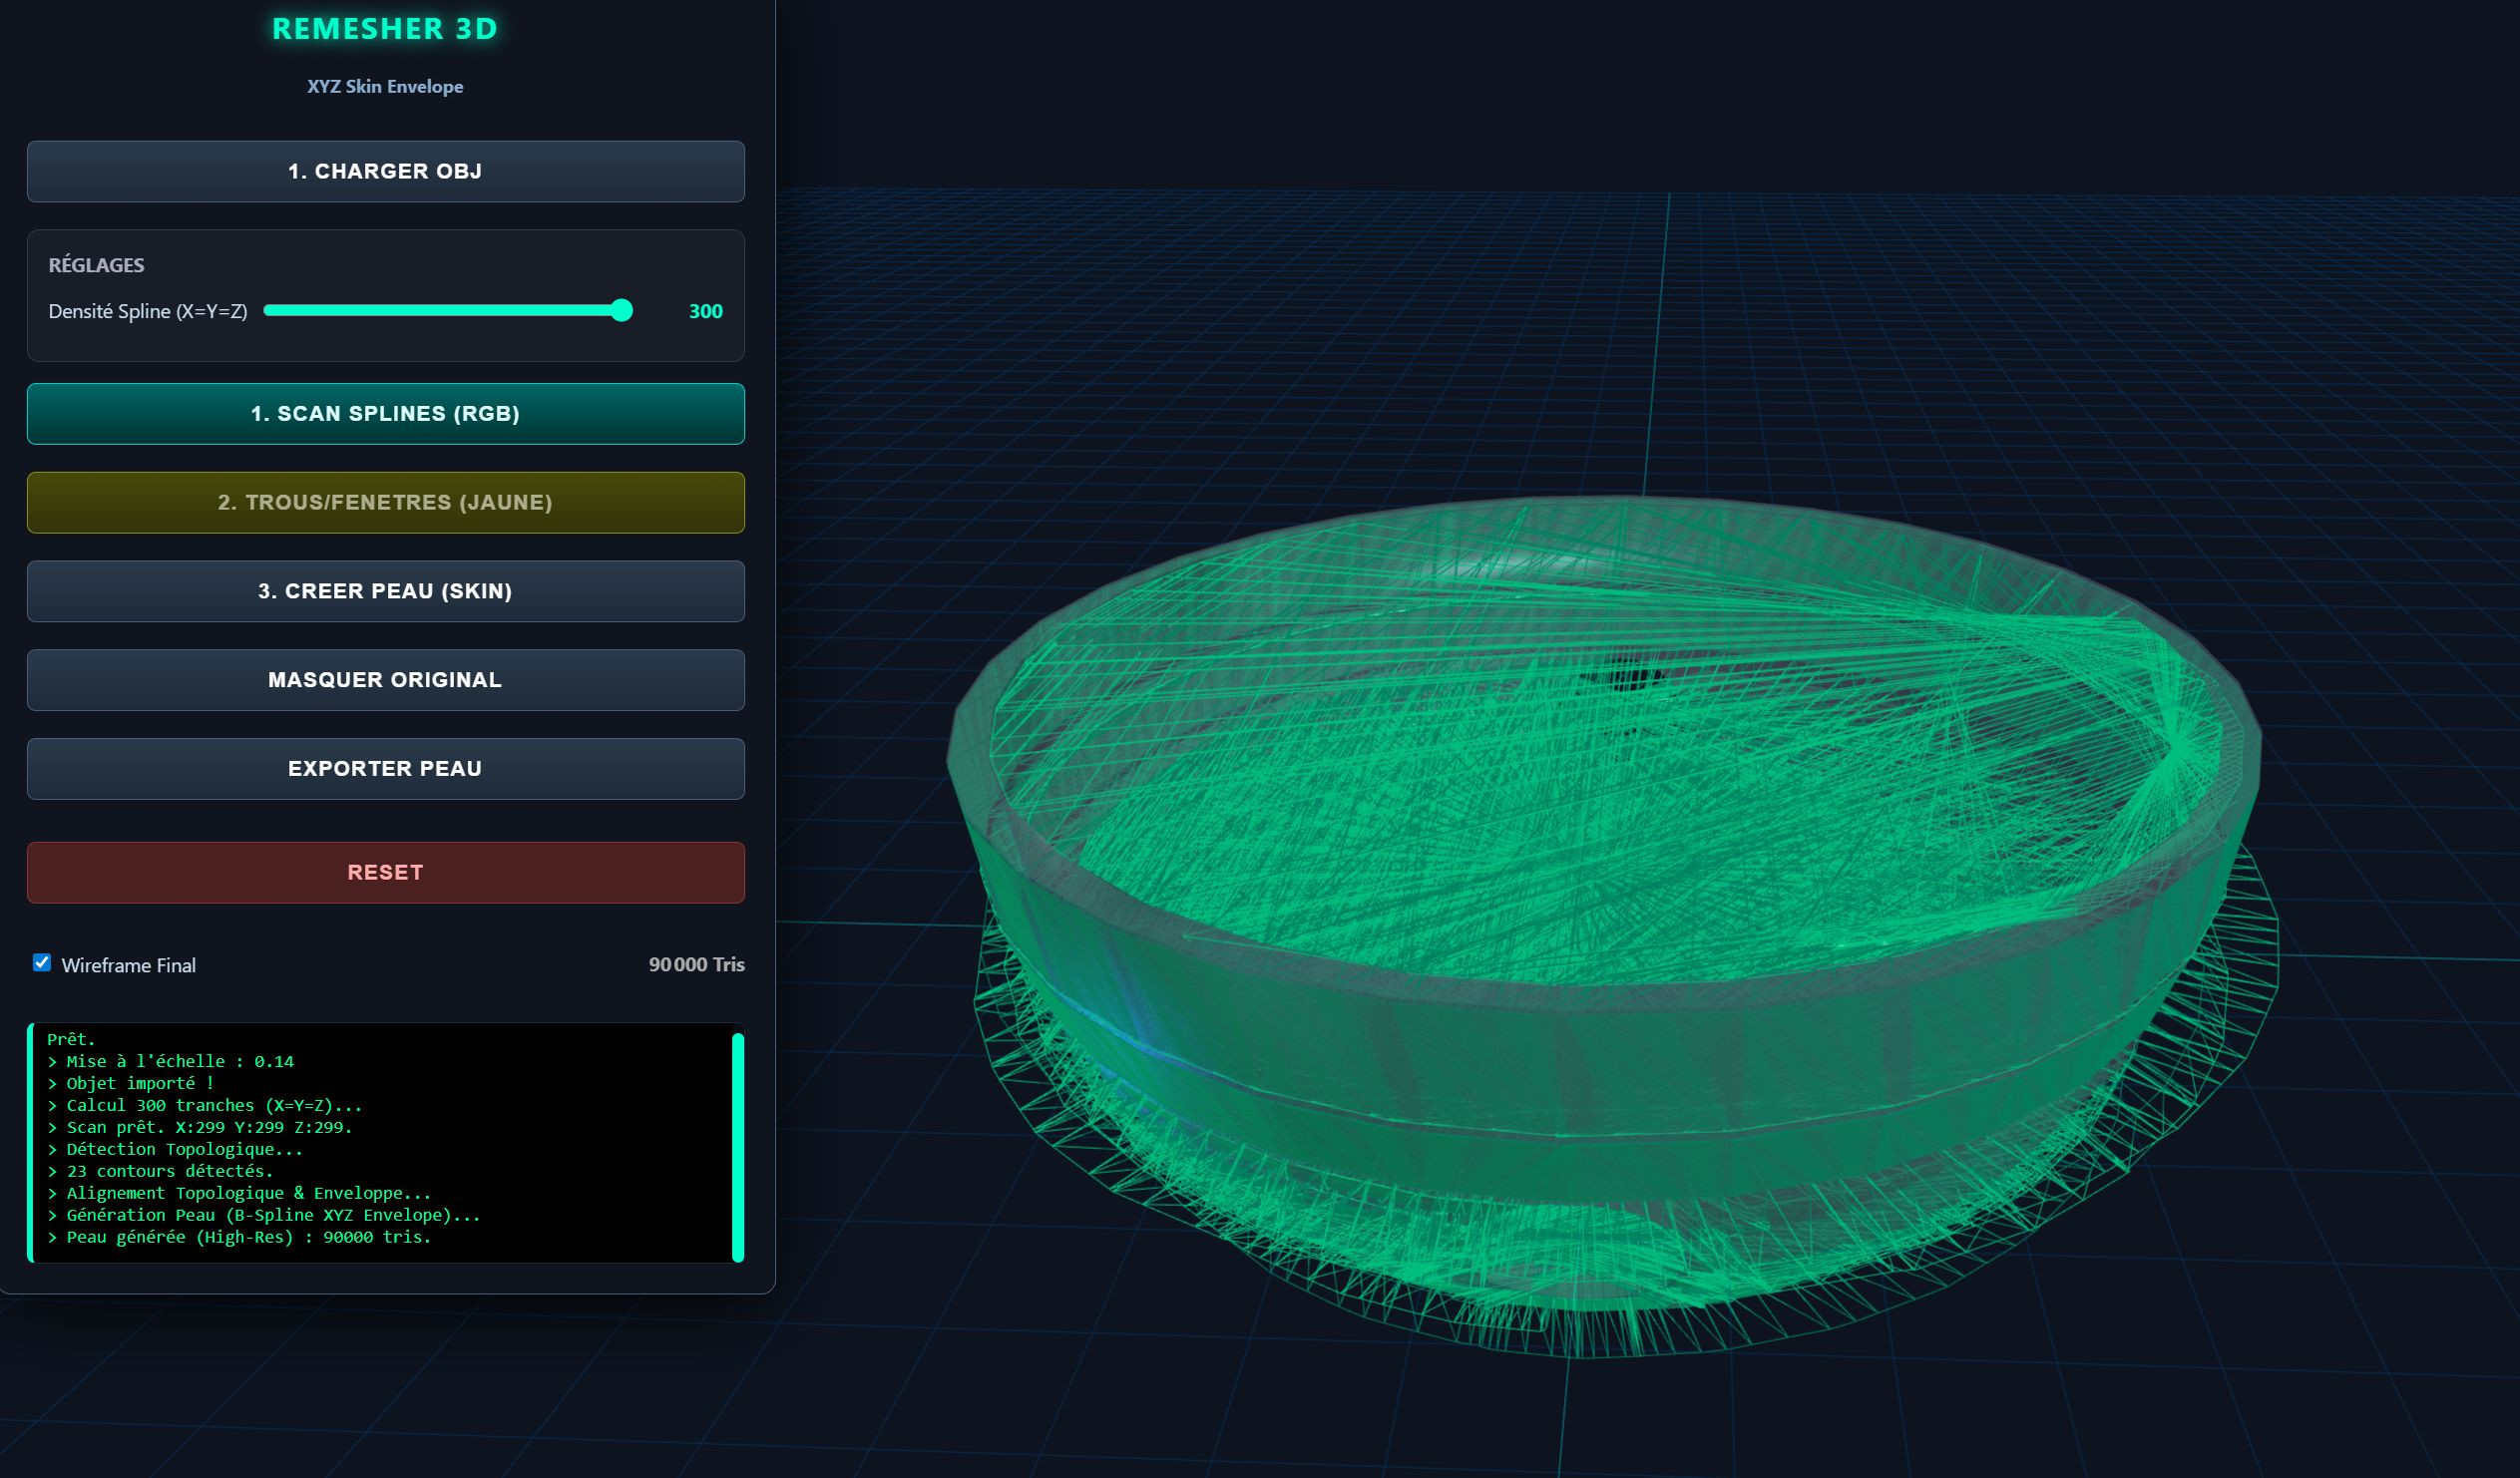
Task: Click the XYZ Skin Envelope subtitle
Action: tap(385, 86)
